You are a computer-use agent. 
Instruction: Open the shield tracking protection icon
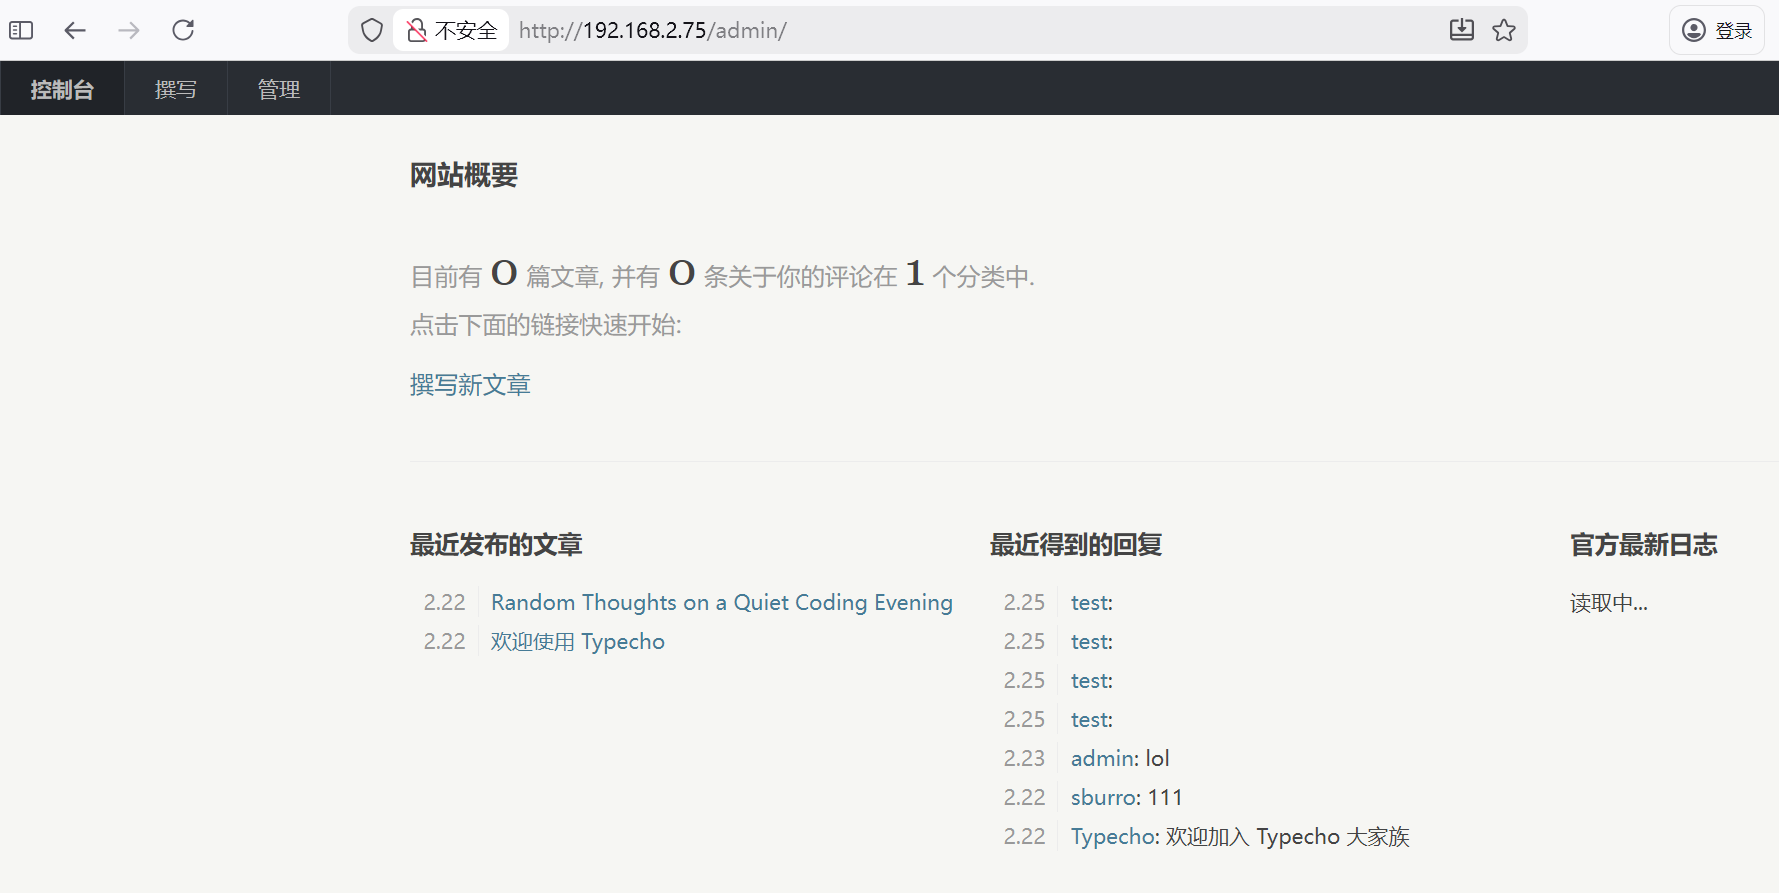[372, 30]
